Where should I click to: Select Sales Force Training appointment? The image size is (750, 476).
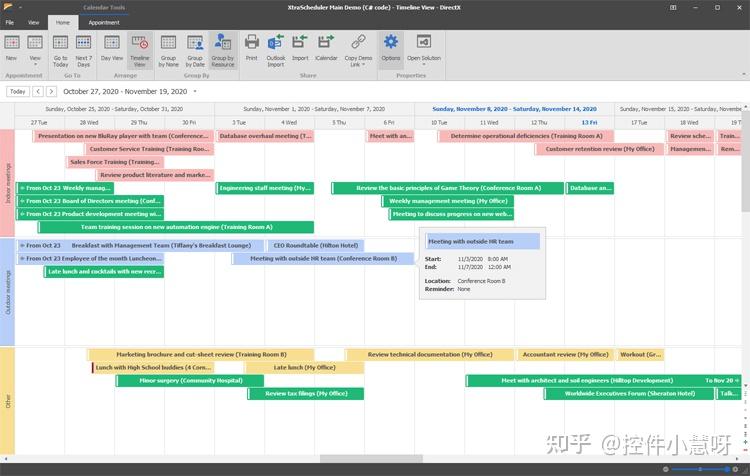(115, 162)
